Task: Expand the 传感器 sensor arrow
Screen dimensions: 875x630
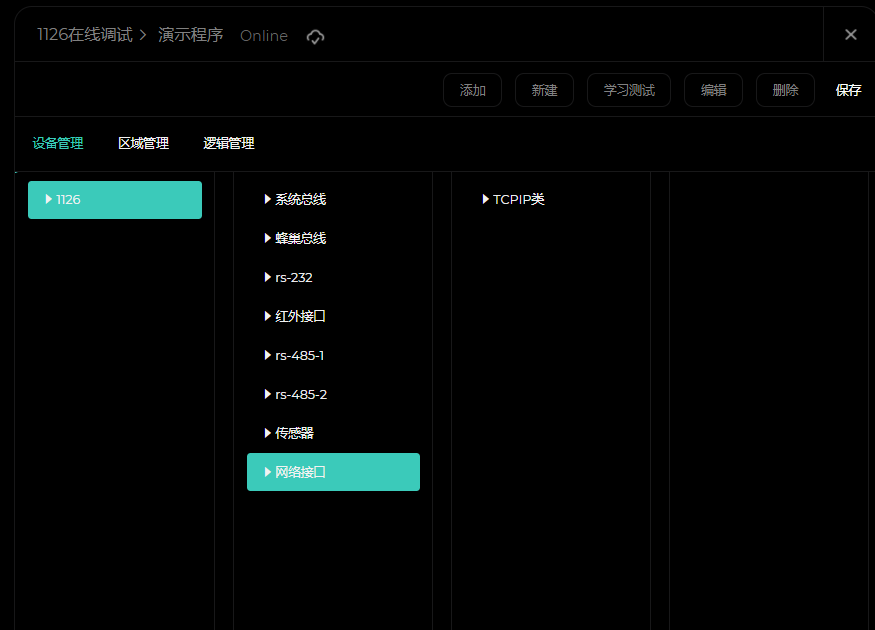Action: coord(268,433)
